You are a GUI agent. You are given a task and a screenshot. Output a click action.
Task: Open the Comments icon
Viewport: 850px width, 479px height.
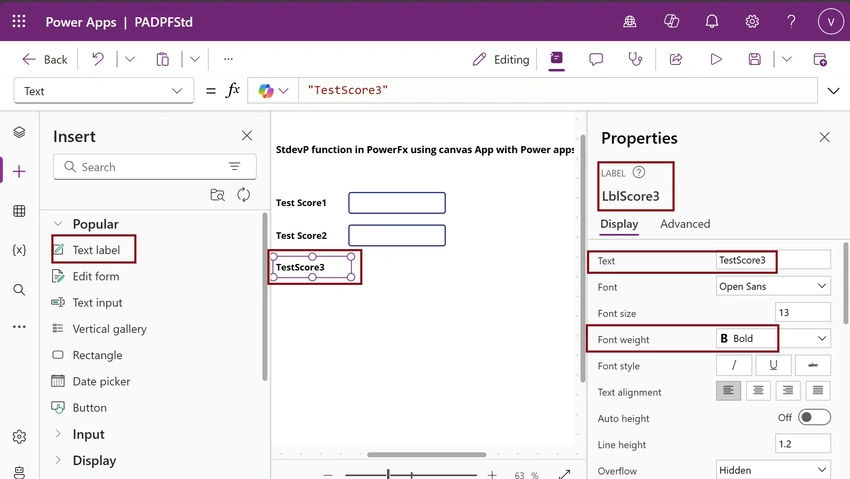click(x=596, y=59)
